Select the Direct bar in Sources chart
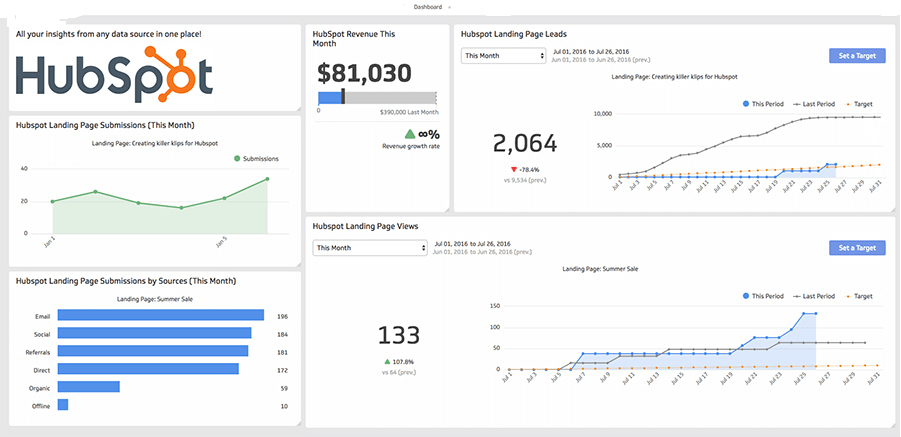Viewport: 901px width, 437px height. pyautogui.click(x=148, y=369)
